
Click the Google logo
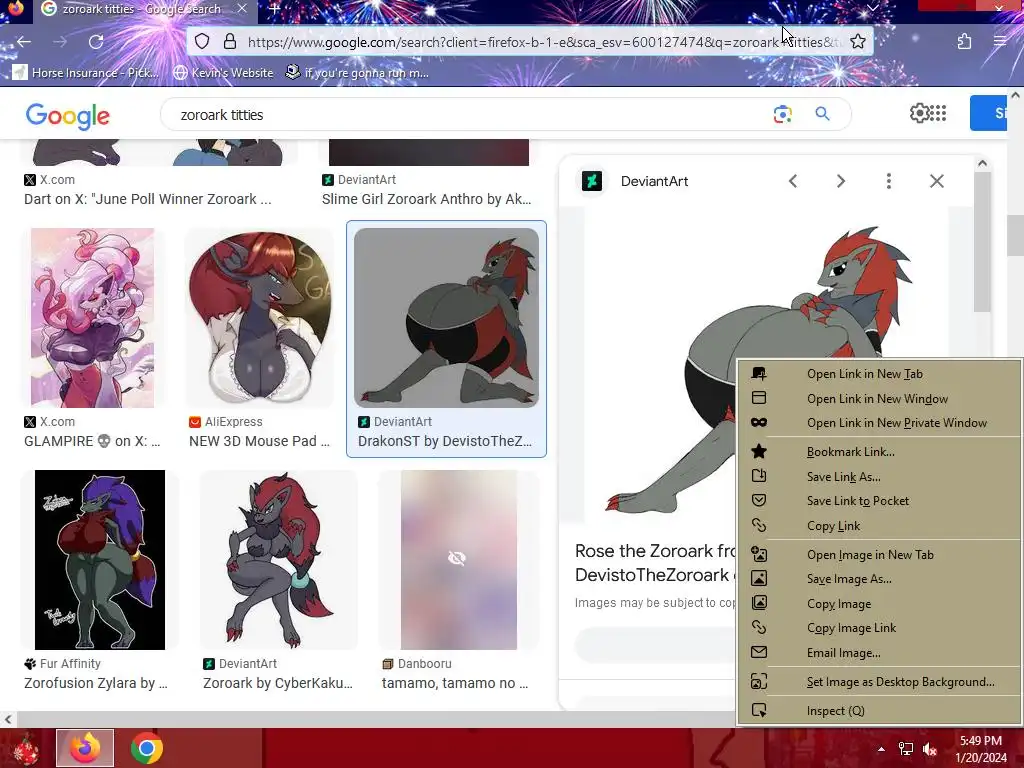click(68, 116)
